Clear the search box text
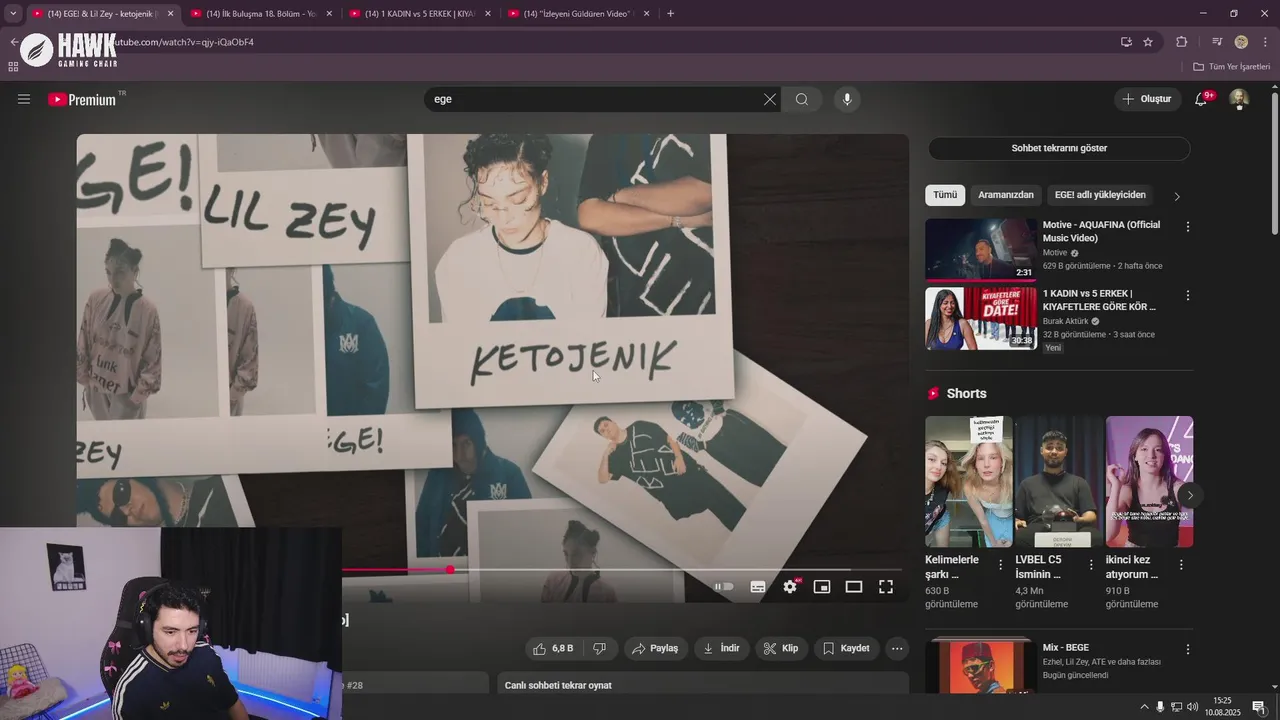Viewport: 1280px width, 720px height. (769, 99)
